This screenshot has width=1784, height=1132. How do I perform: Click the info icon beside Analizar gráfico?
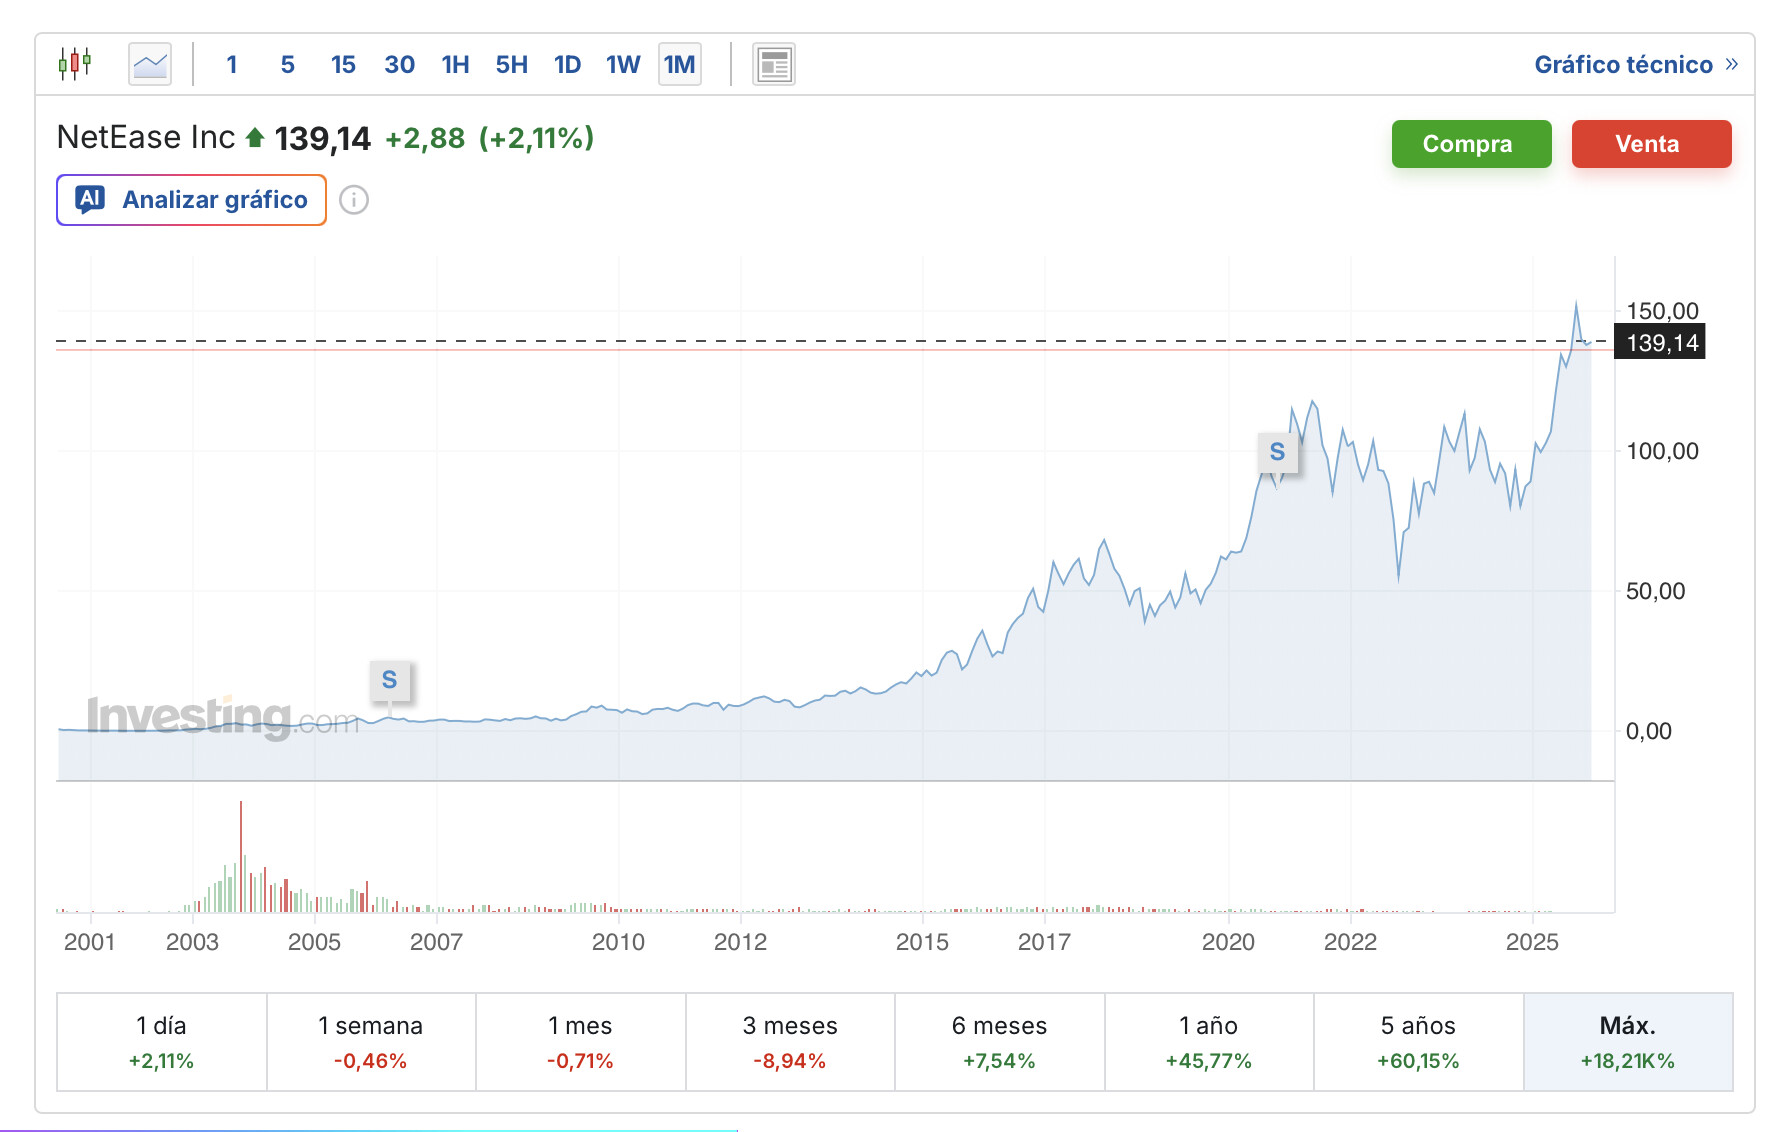pos(354,200)
